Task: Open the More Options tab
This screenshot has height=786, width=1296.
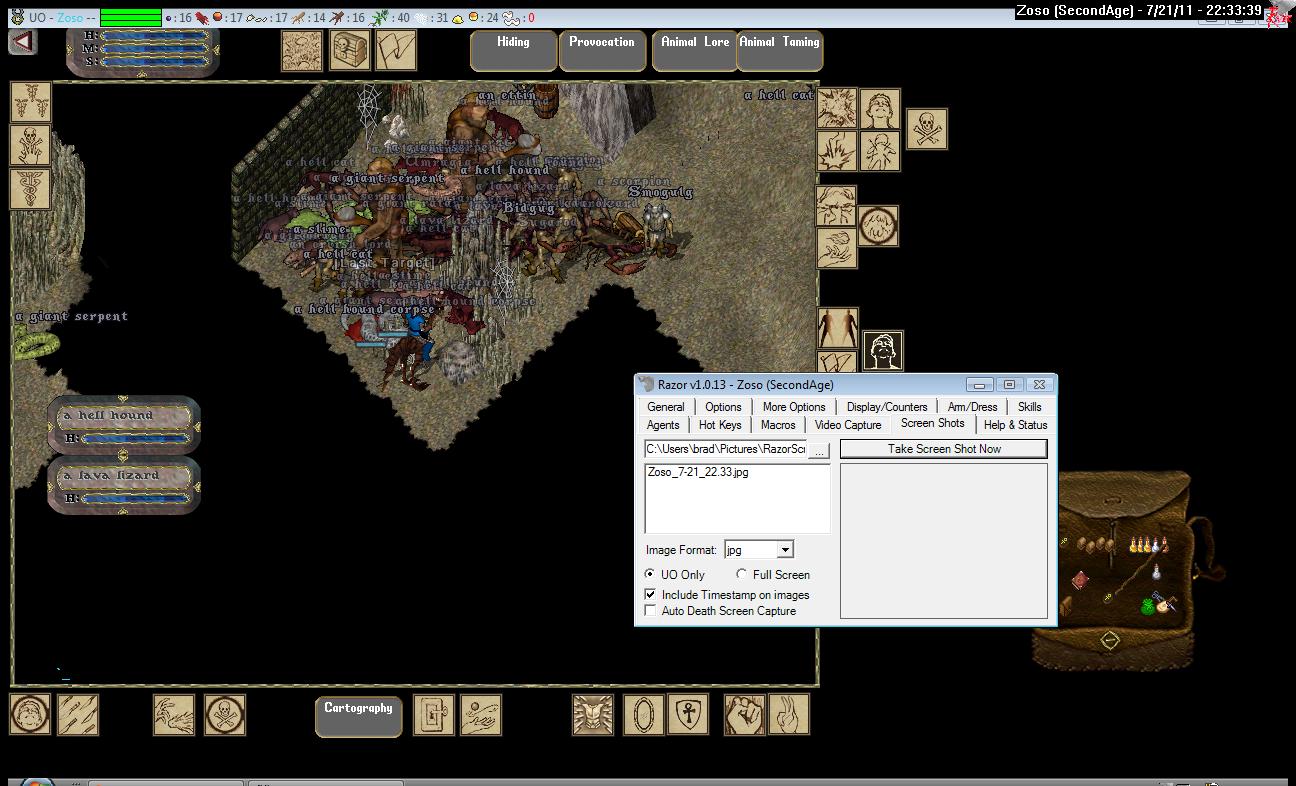Action: [x=794, y=407]
